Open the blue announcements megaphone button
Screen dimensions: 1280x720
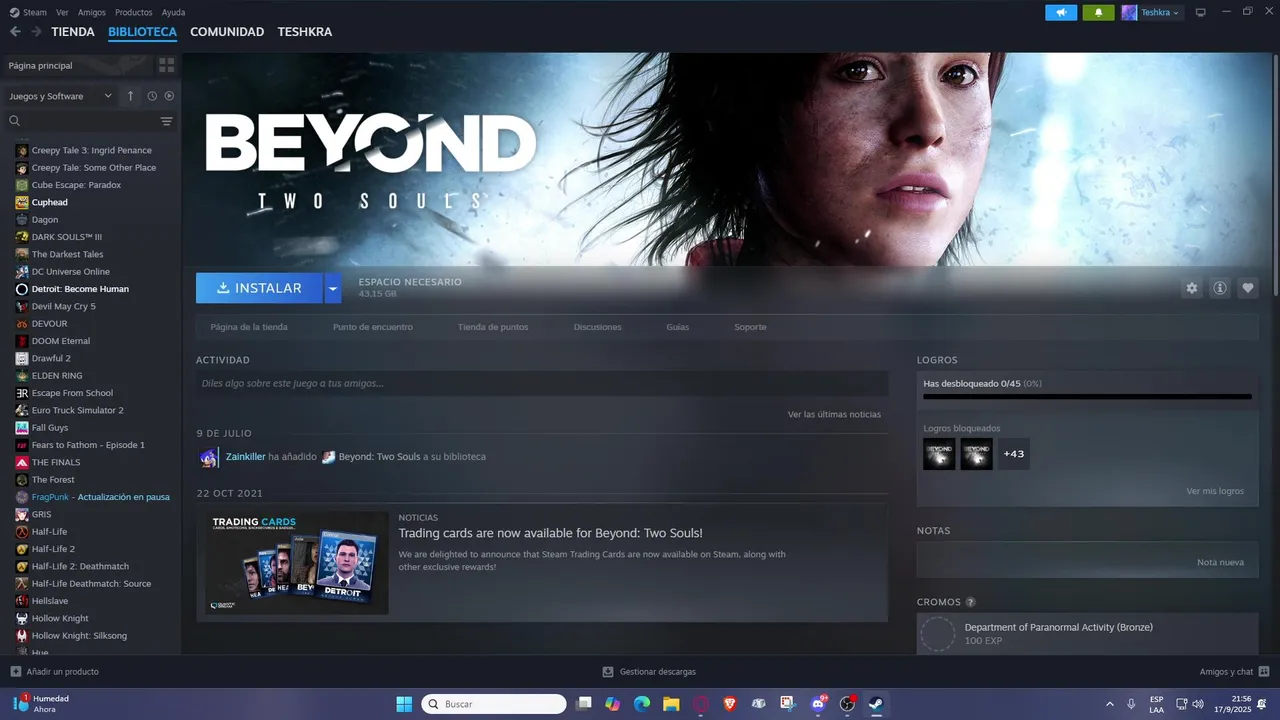pos(1061,13)
